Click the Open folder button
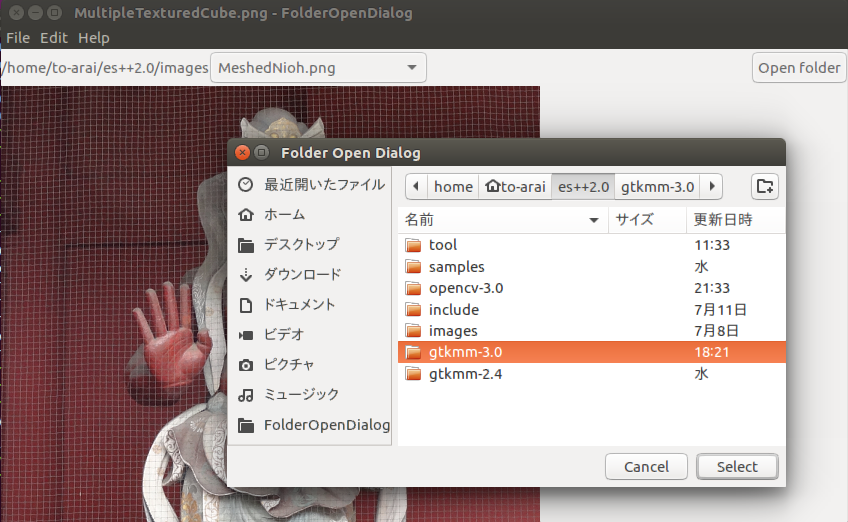 (799, 68)
